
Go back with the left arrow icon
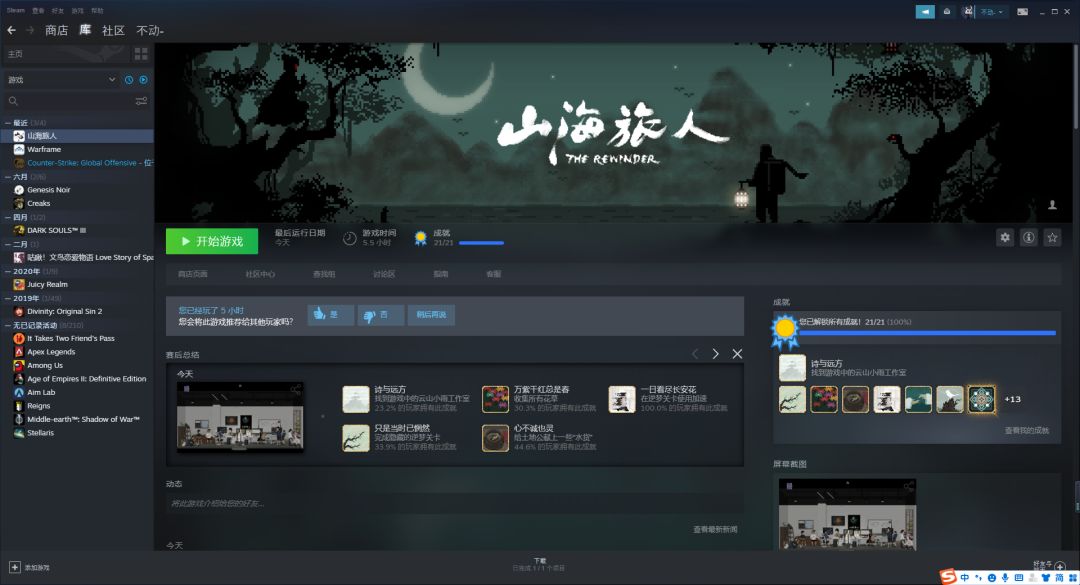pyautogui.click(x=11, y=30)
